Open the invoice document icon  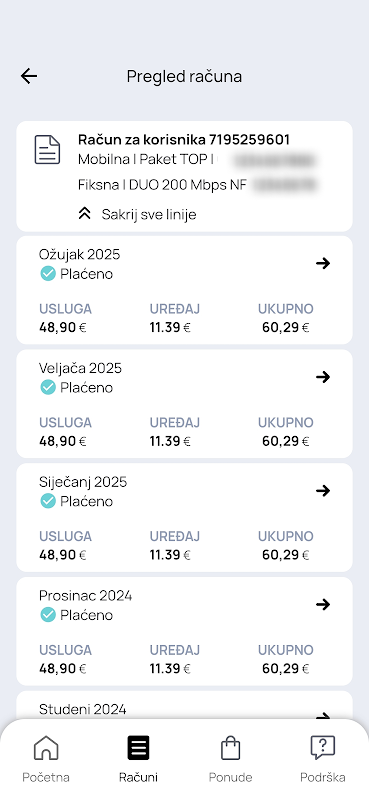(x=47, y=150)
